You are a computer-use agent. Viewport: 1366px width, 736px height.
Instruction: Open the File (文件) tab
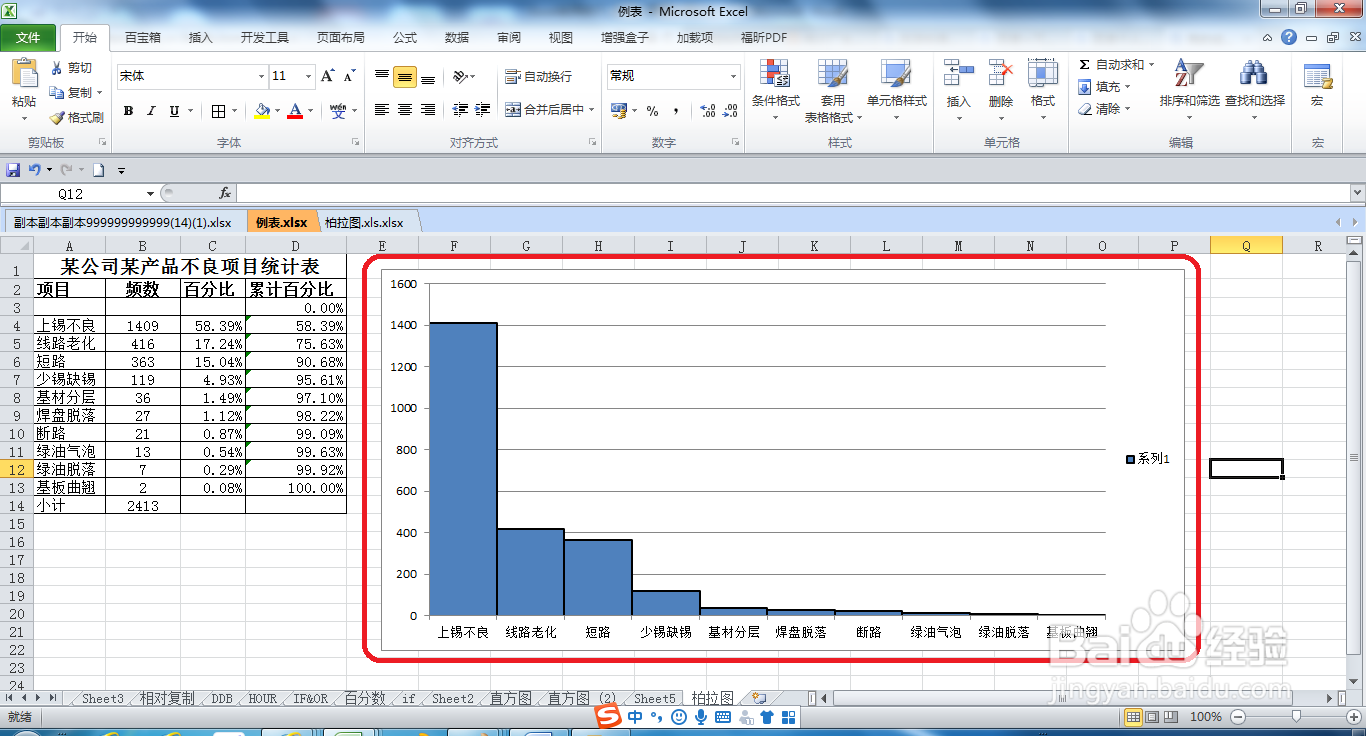(x=29, y=38)
